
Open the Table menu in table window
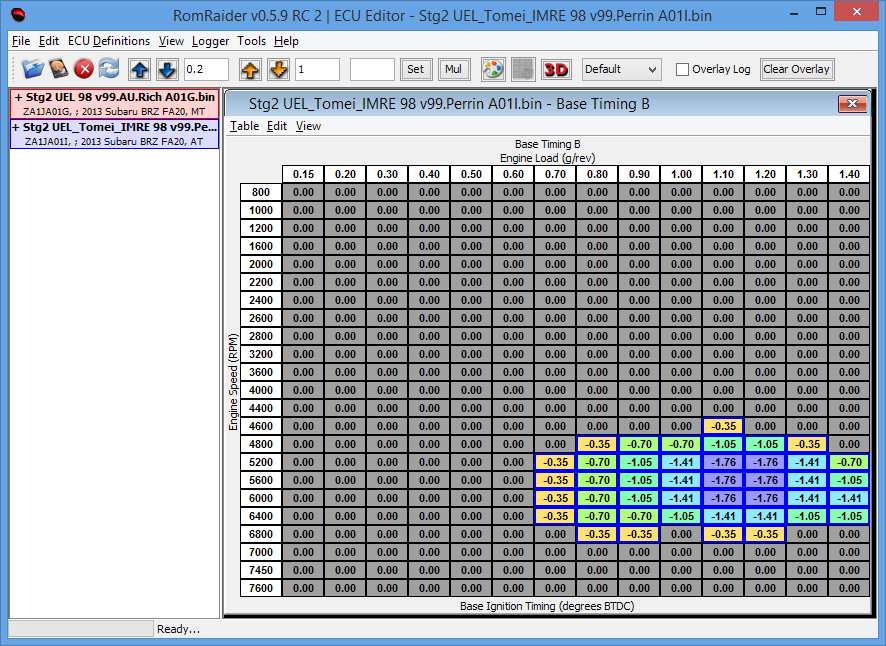click(x=244, y=126)
